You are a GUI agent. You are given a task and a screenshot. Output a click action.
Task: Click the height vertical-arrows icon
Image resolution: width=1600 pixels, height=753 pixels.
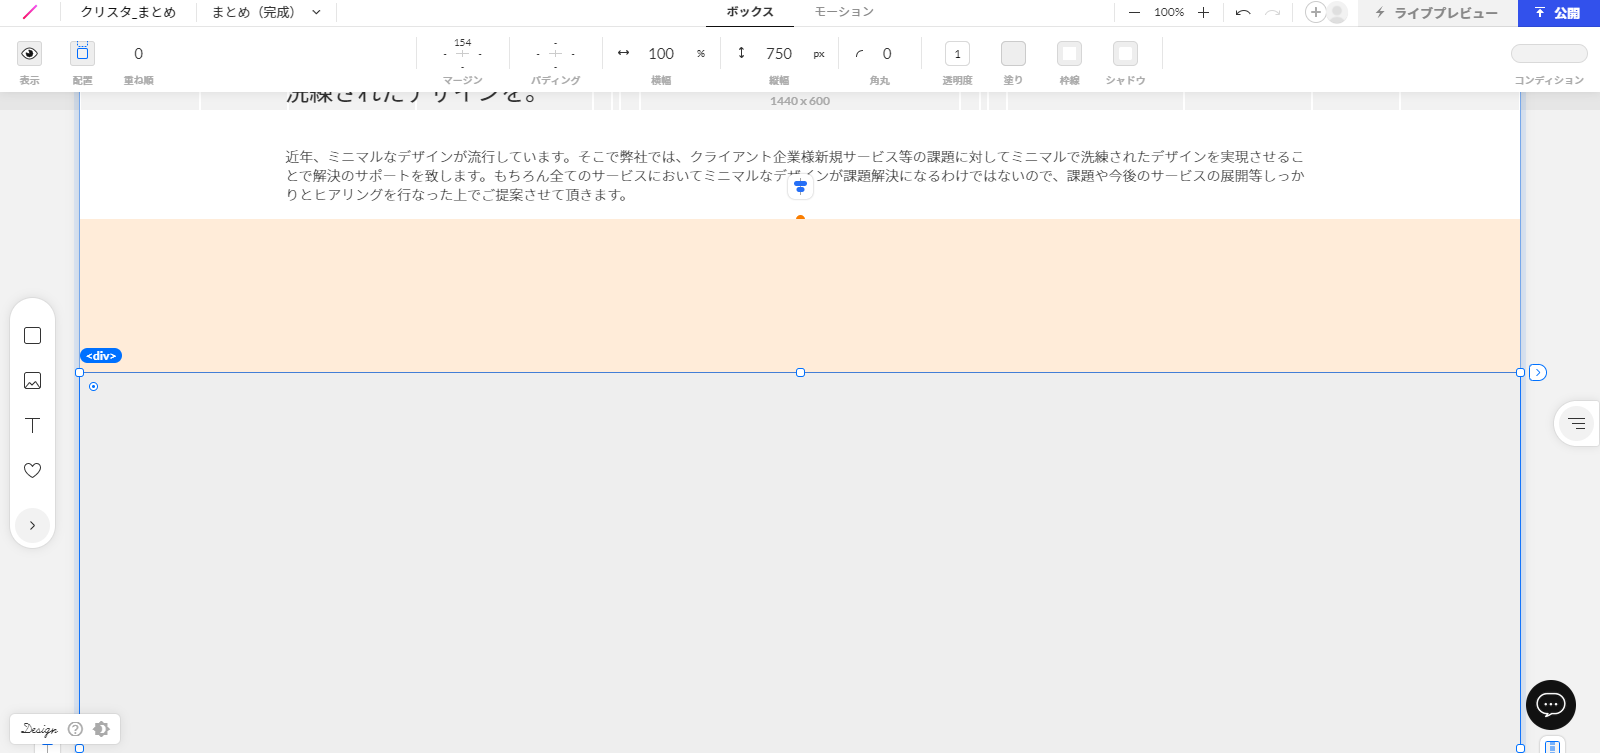(x=741, y=53)
